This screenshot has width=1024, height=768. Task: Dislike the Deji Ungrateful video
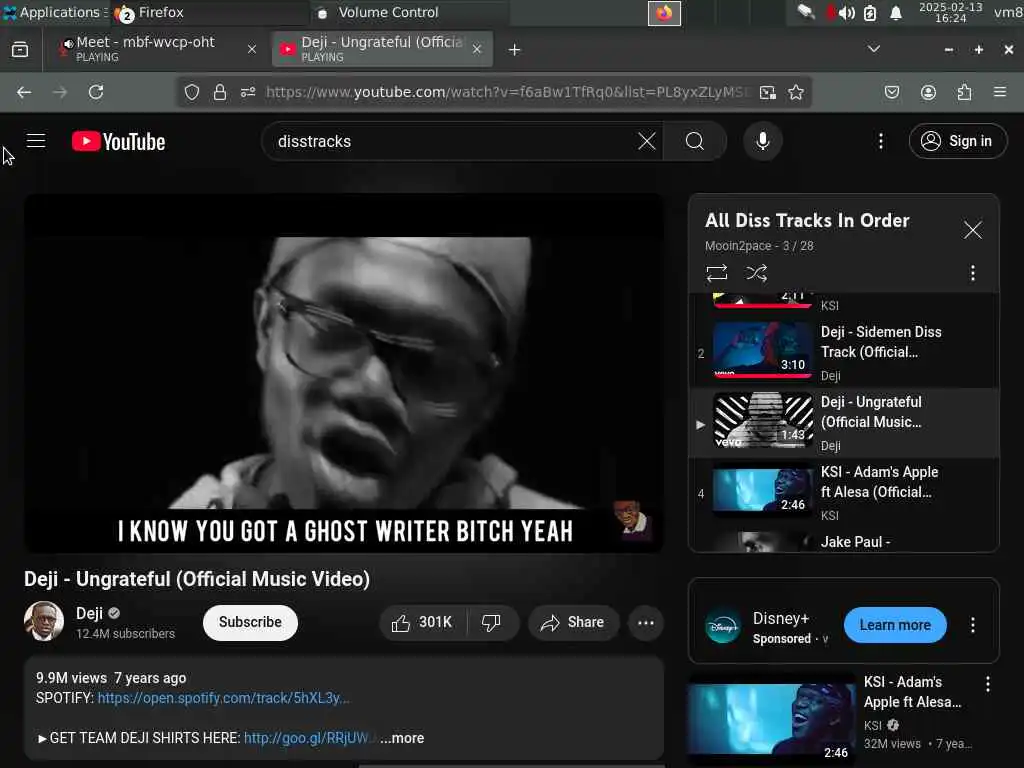[x=491, y=622]
